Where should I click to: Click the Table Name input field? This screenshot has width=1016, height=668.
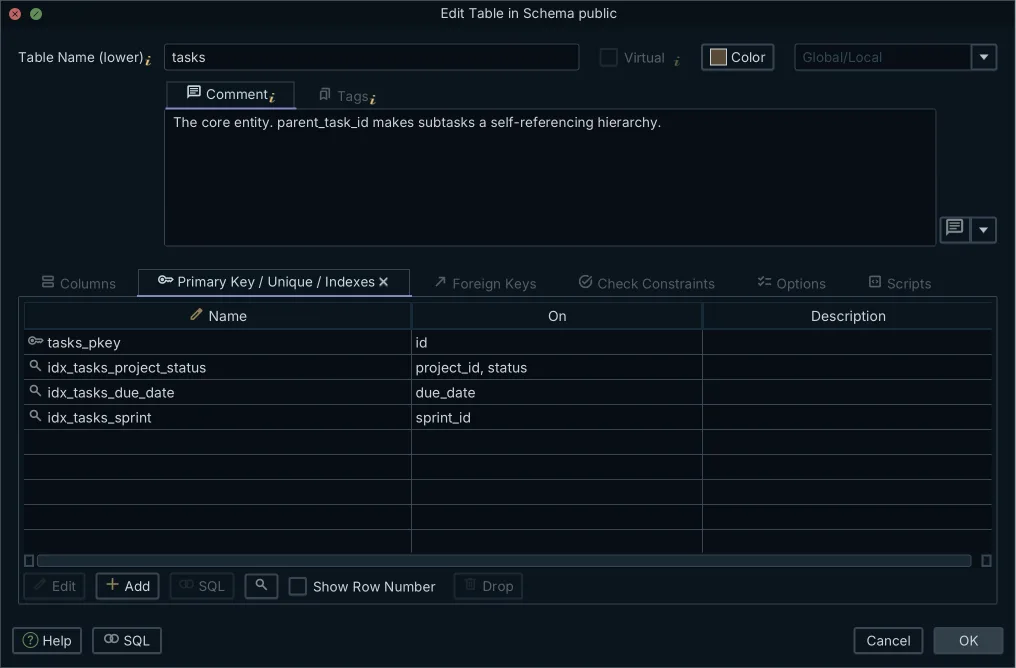[371, 57]
